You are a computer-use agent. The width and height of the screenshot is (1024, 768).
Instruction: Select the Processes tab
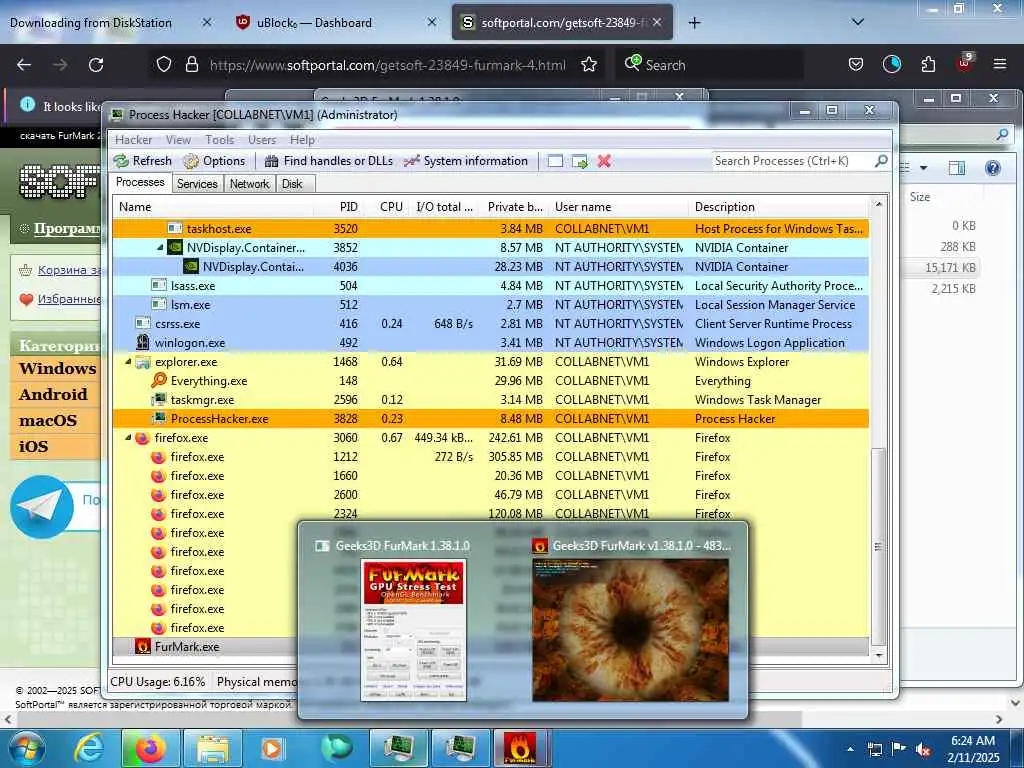pos(140,182)
